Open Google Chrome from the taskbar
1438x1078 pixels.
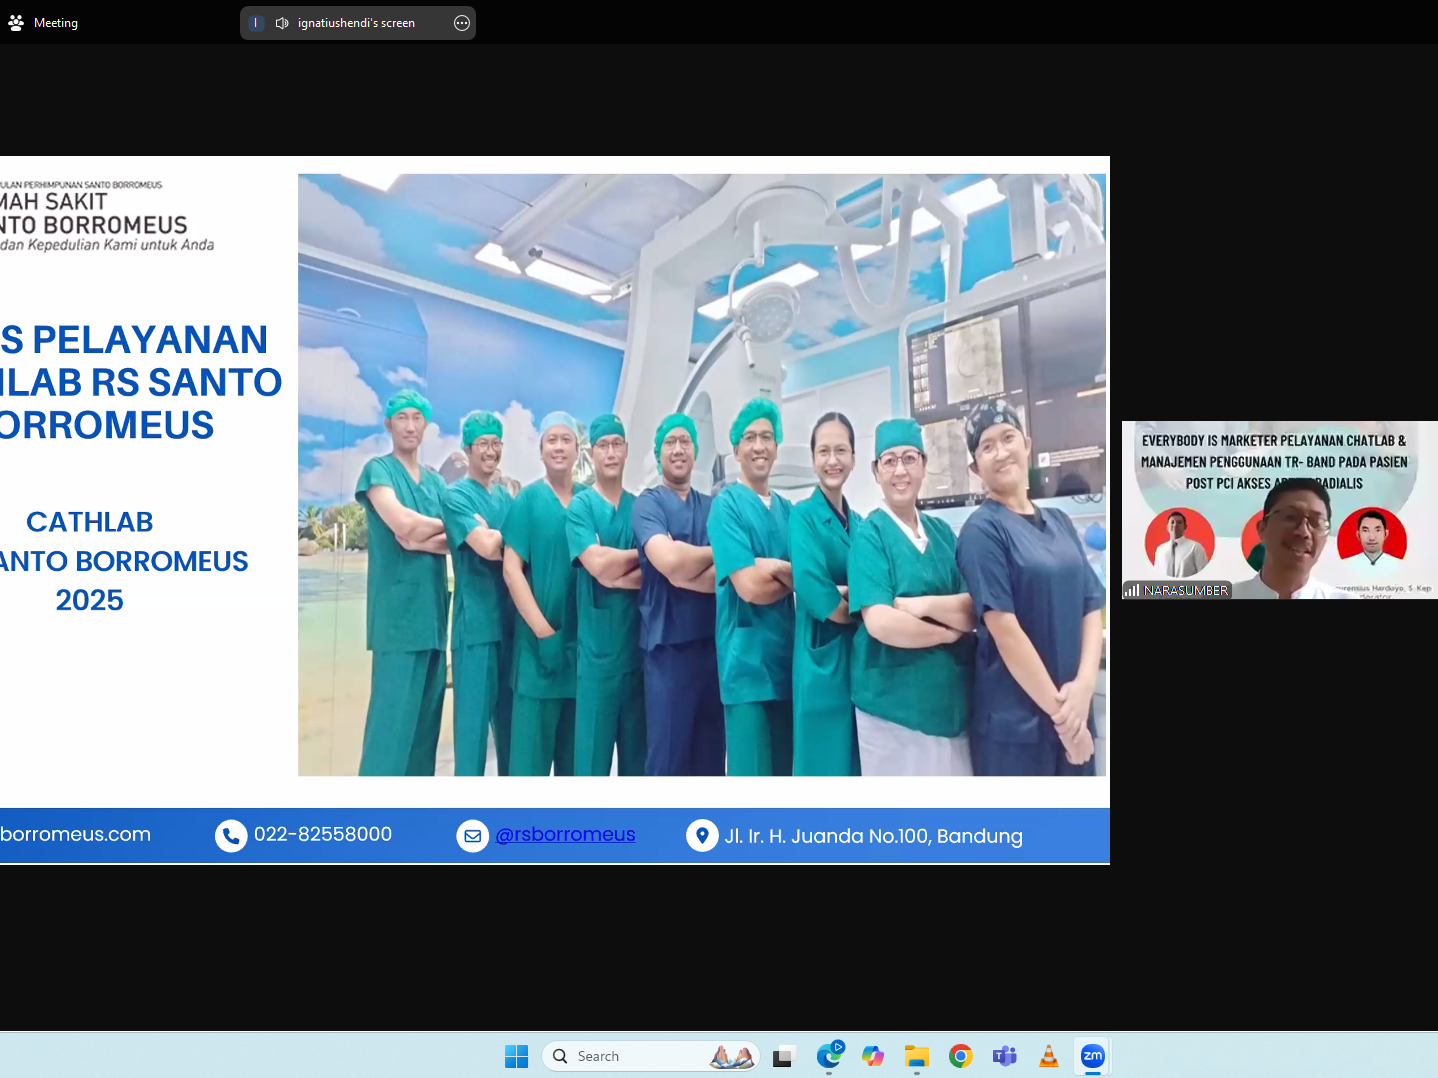961,1056
